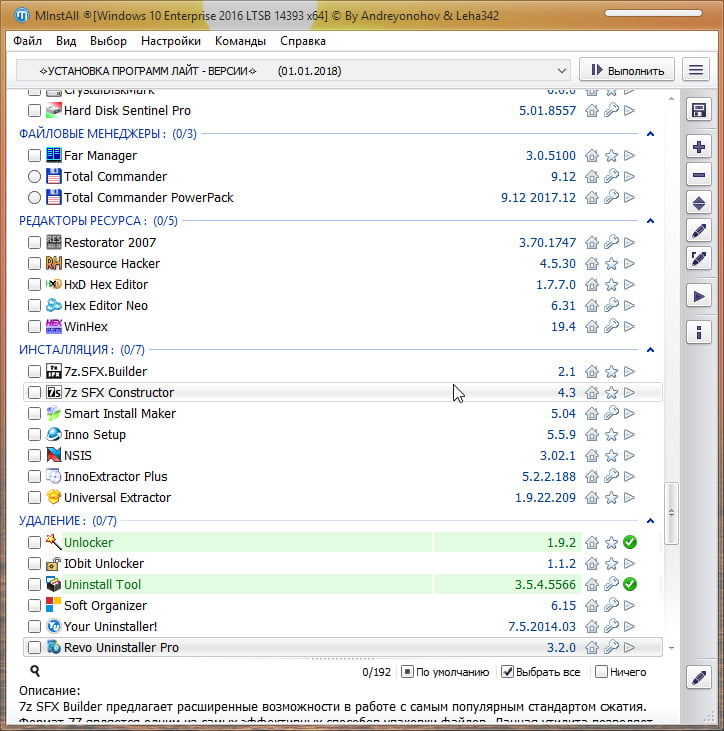724x731 pixels.
Task: Click the play triangle sidebar button
Action: tap(699, 296)
